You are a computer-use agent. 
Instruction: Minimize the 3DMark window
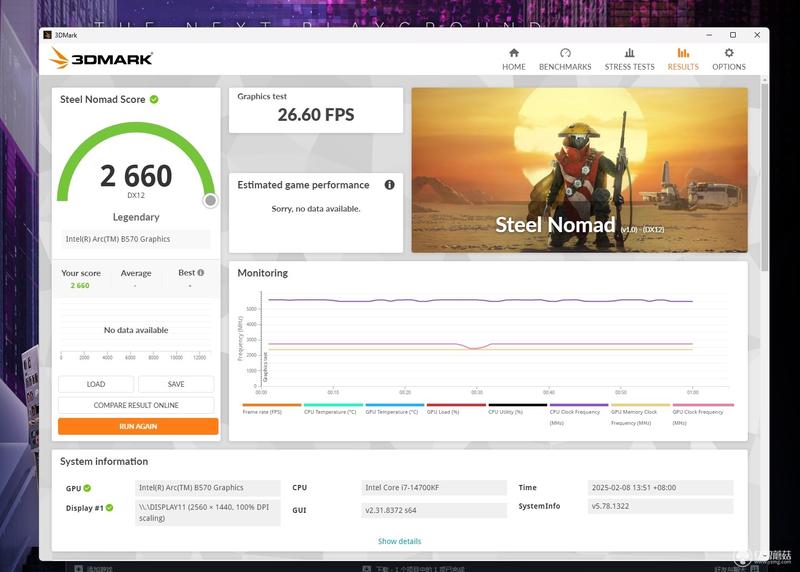coord(709,35)
